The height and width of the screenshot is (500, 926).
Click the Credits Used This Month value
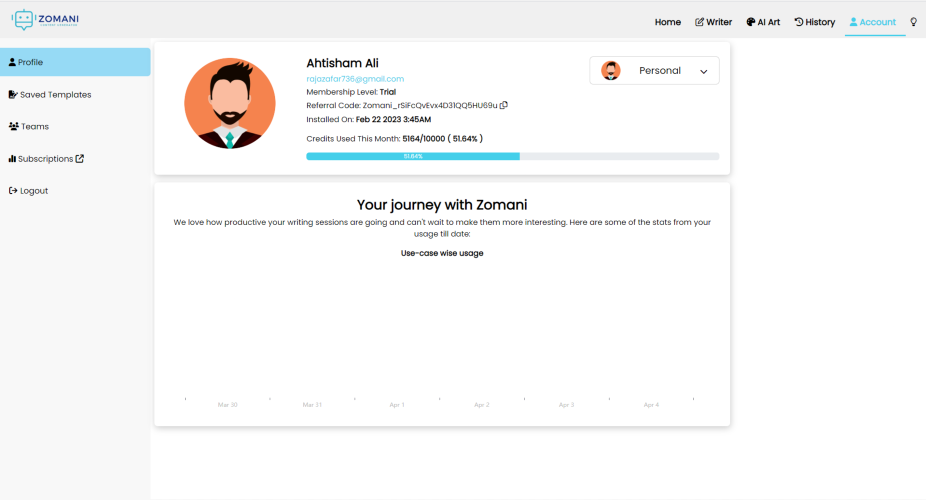point(442,139)
